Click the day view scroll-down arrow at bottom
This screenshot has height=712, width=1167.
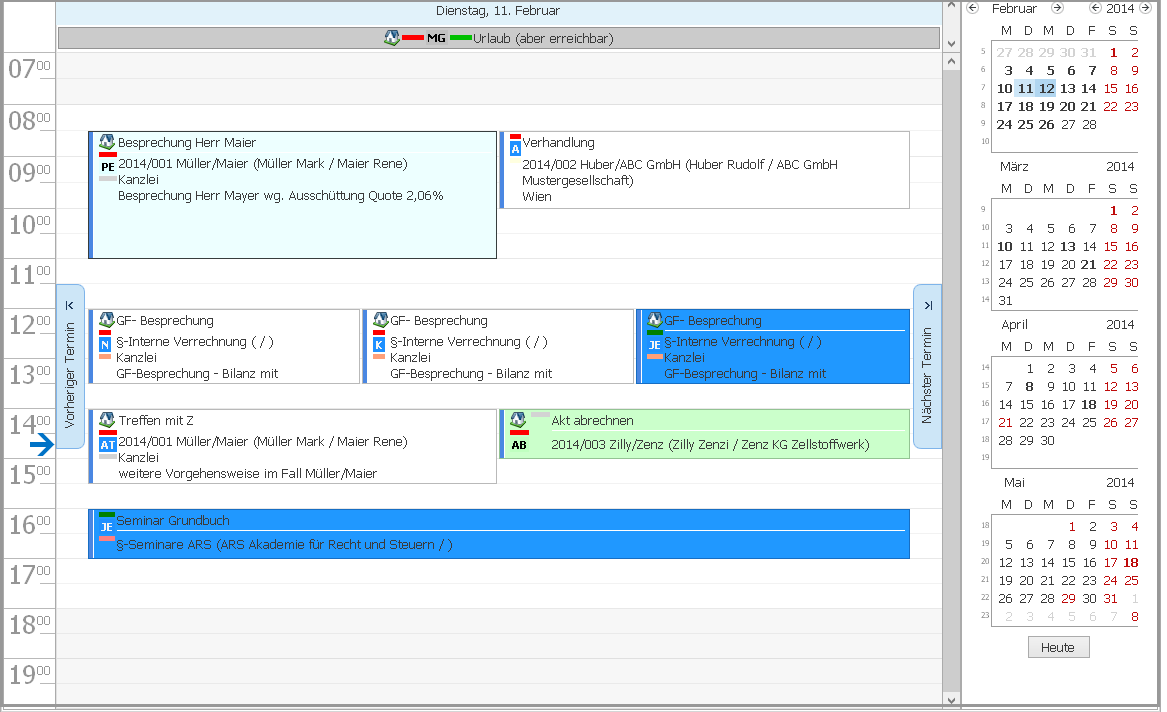click(951, 699)
